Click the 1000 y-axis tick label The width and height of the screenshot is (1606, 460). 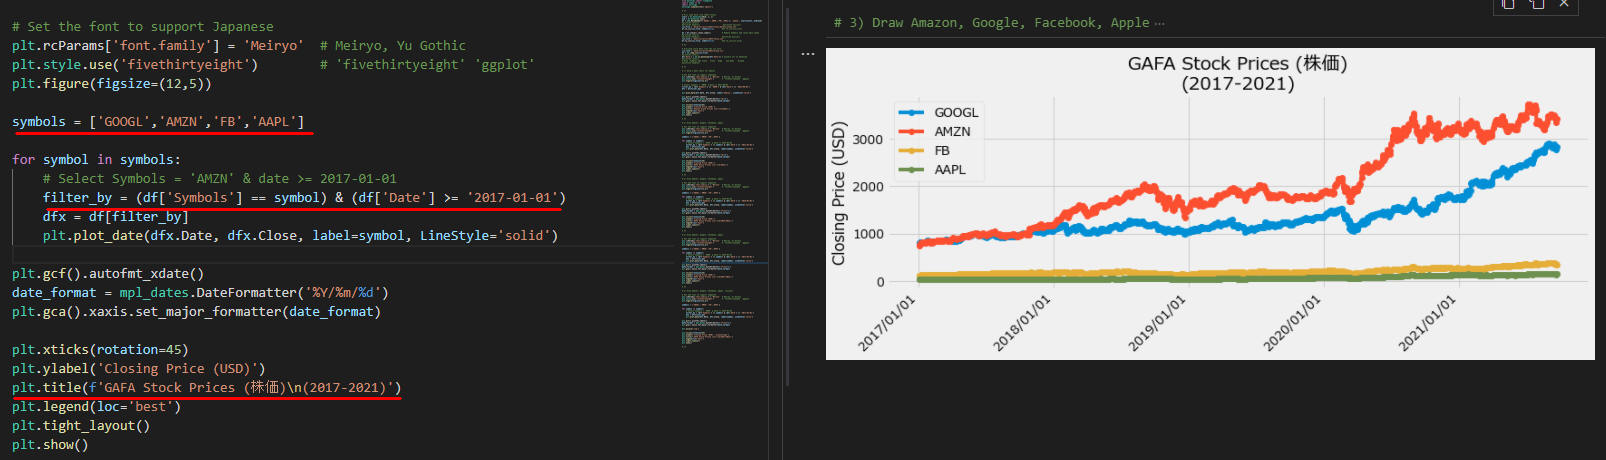(x=868, y=234)
